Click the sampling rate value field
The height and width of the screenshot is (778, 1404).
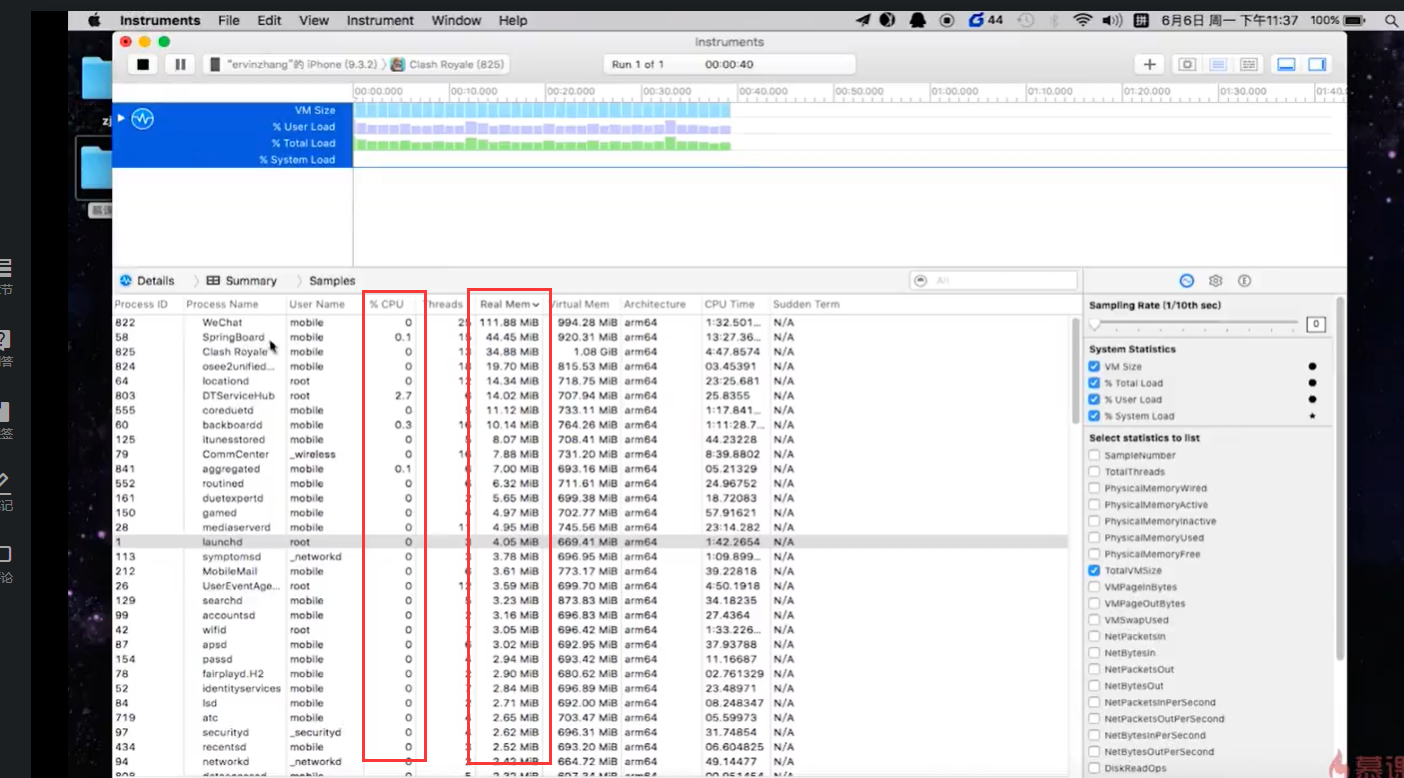pos(1316,324)
